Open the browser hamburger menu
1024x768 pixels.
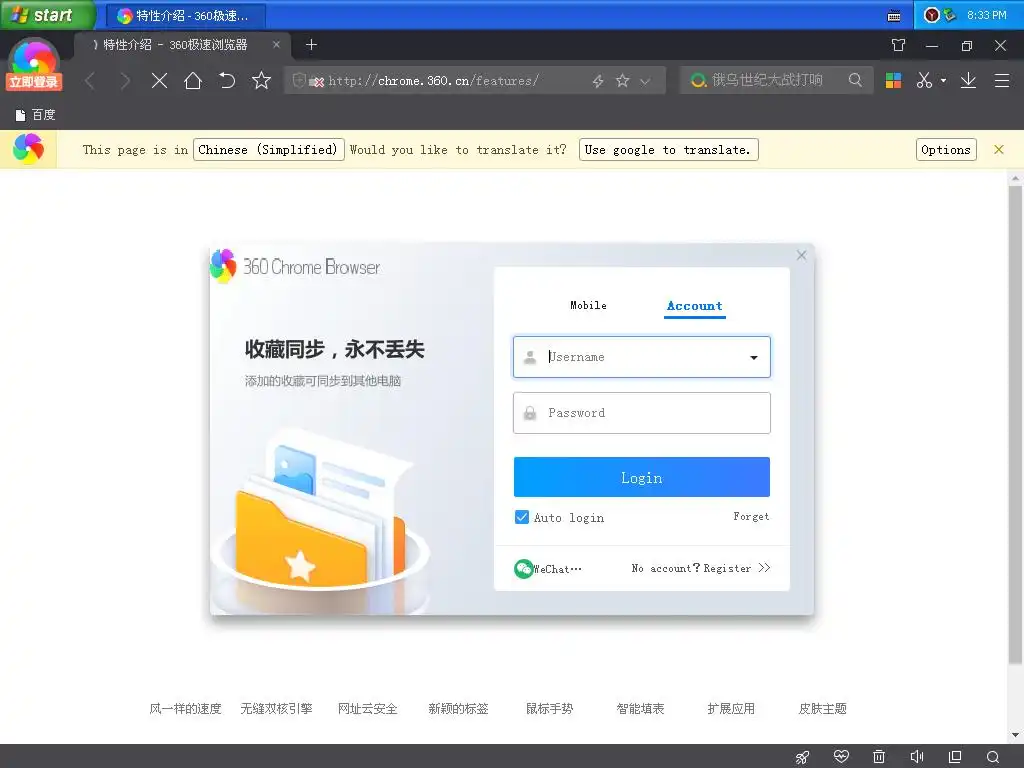[1002, 80]
